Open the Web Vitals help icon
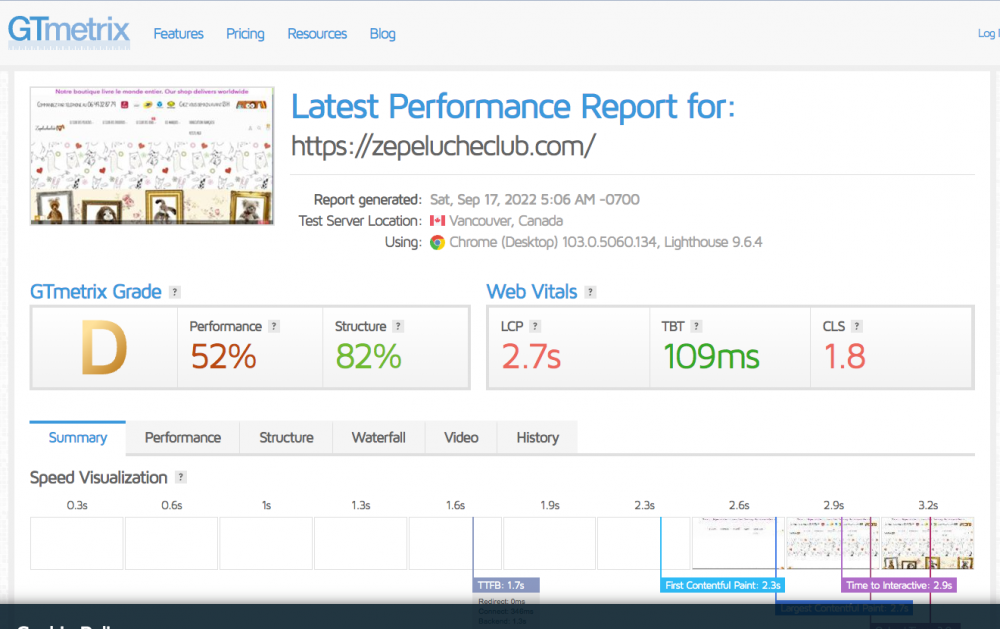1000x629 pixels. [588, 291]
